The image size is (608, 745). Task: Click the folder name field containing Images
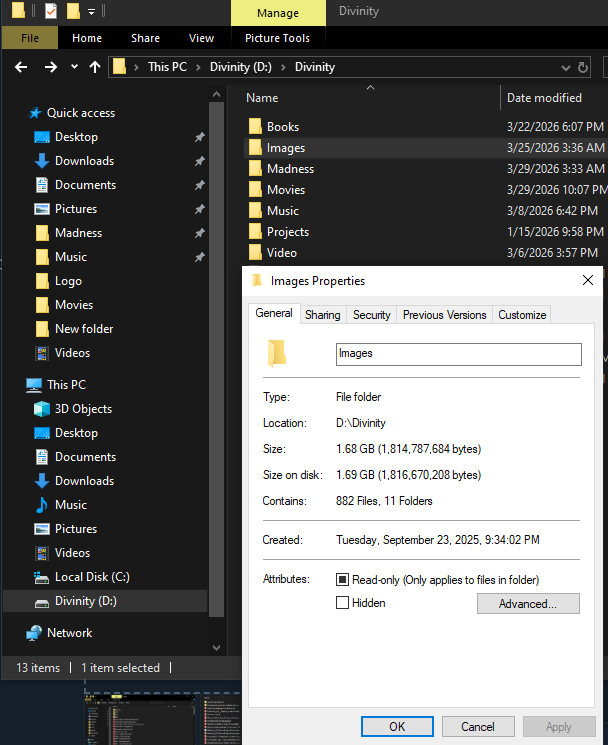(x=458, y=354)
